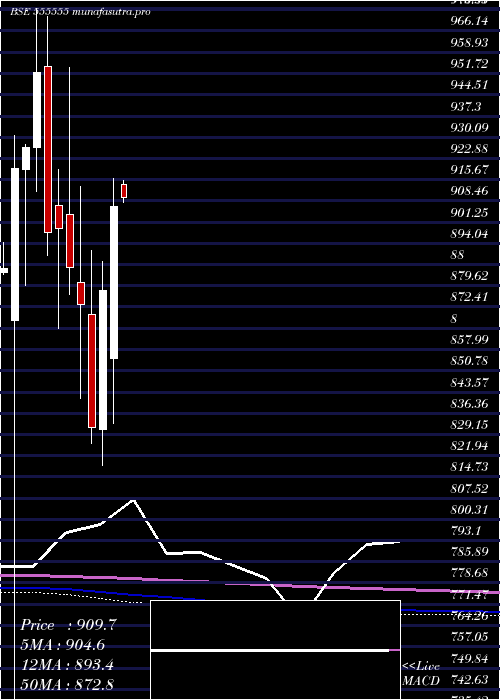Click the 50MA : 872.8 readout
The image size is (500, 700).
[x=67, y=685]
